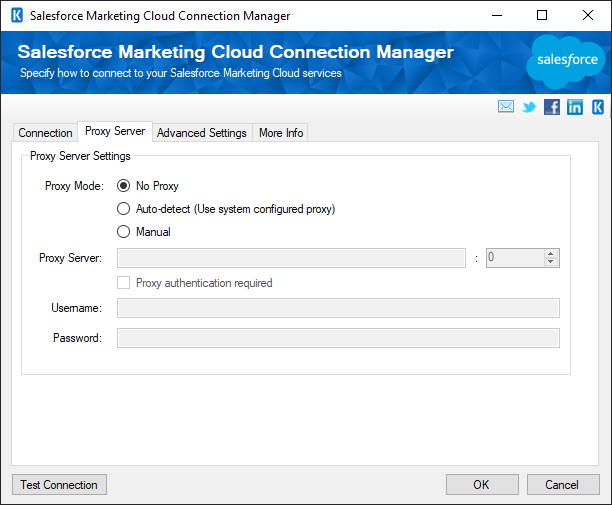The width and height of the screenshot is (612, 505).
Task: Click the Username input field
Action: 338,308
